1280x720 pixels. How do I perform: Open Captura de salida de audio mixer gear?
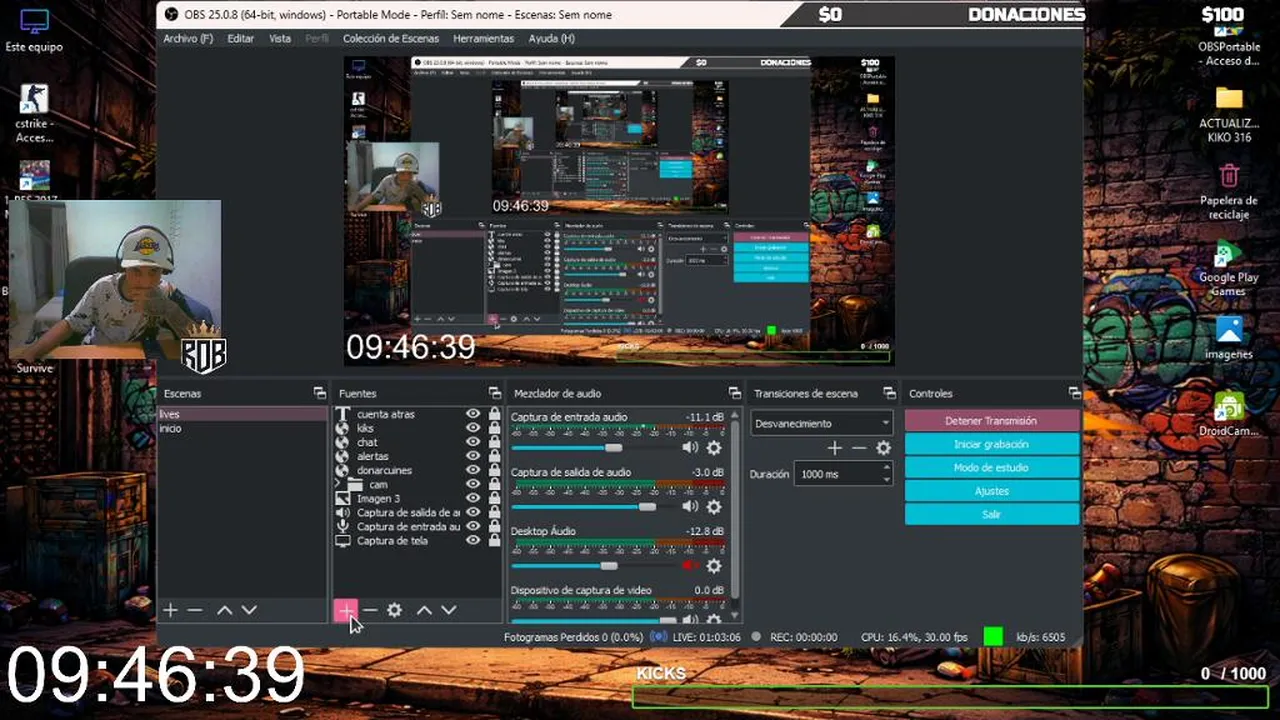(714, 507)
